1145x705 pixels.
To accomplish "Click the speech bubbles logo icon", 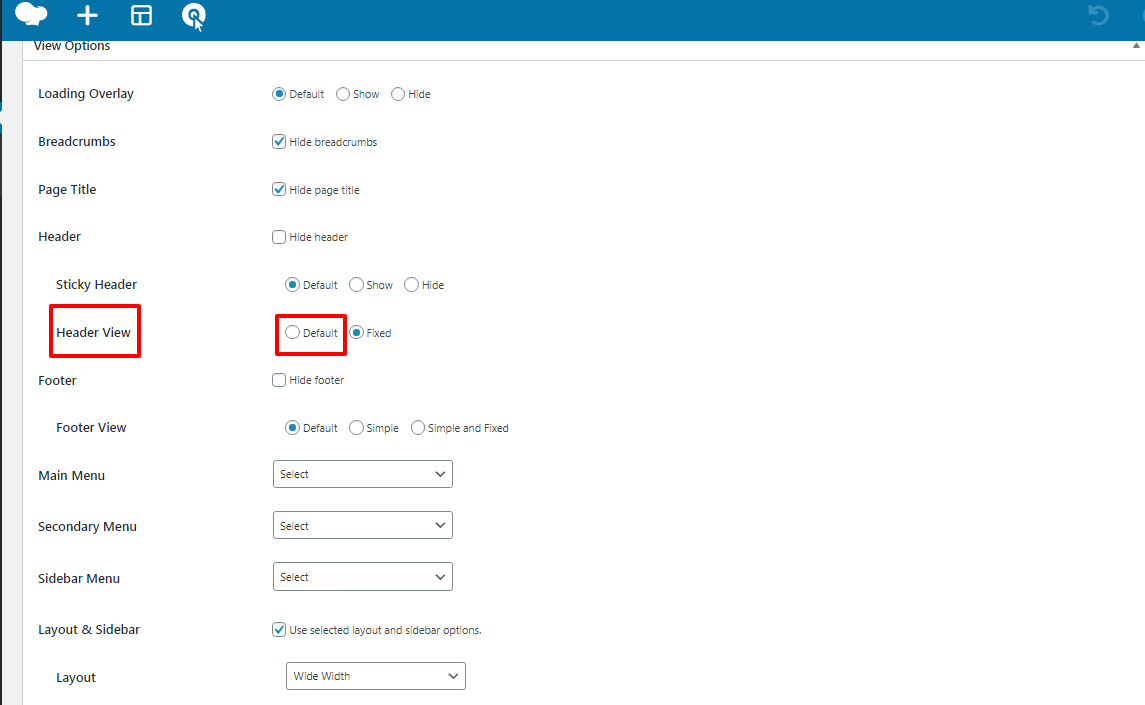I will coord(31,15).
